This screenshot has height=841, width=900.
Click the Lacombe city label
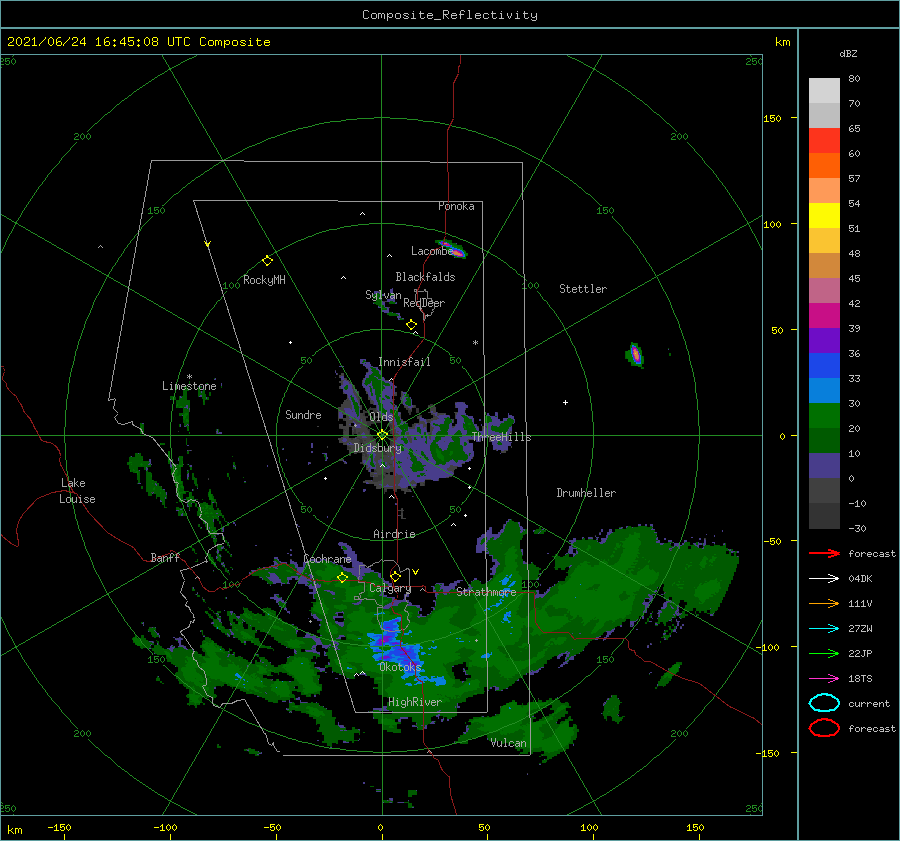tap(432, 251)
